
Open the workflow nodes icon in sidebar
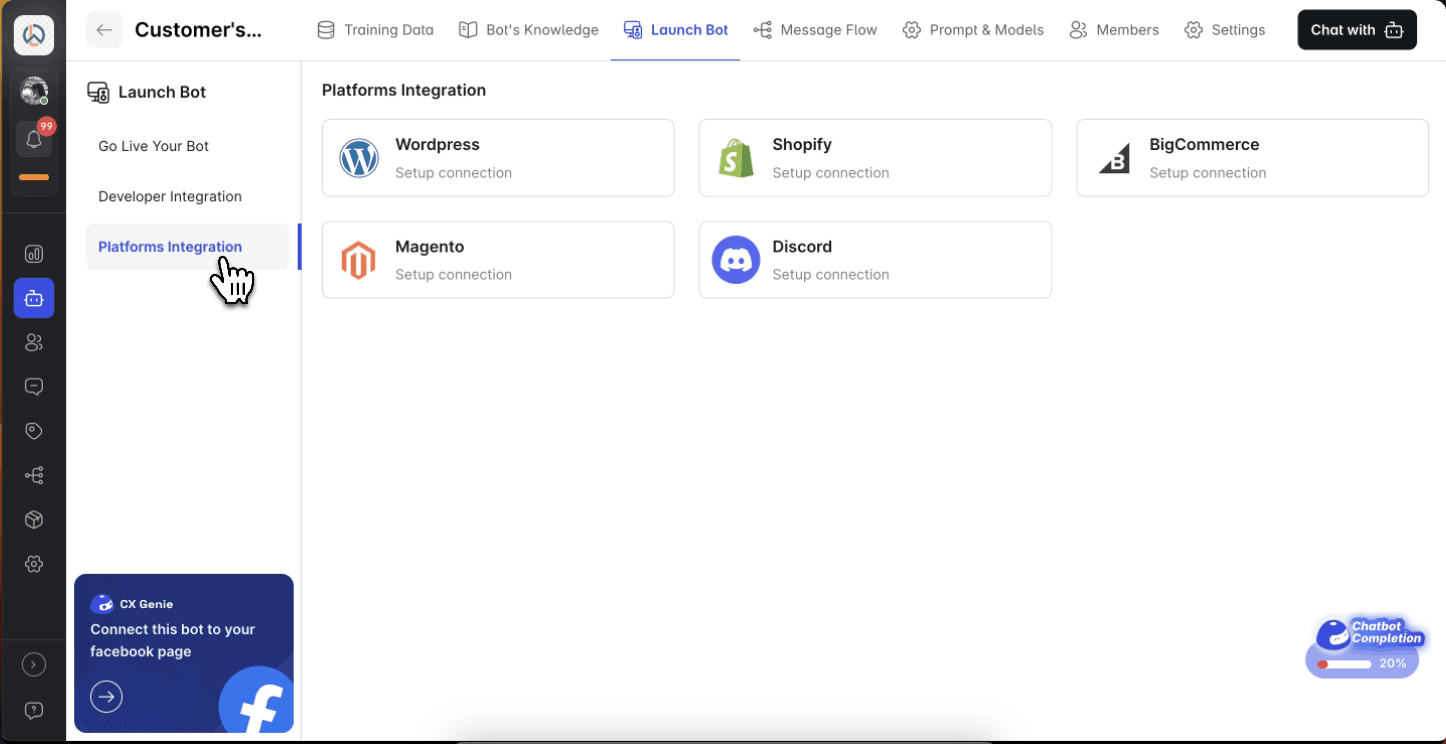34,476
